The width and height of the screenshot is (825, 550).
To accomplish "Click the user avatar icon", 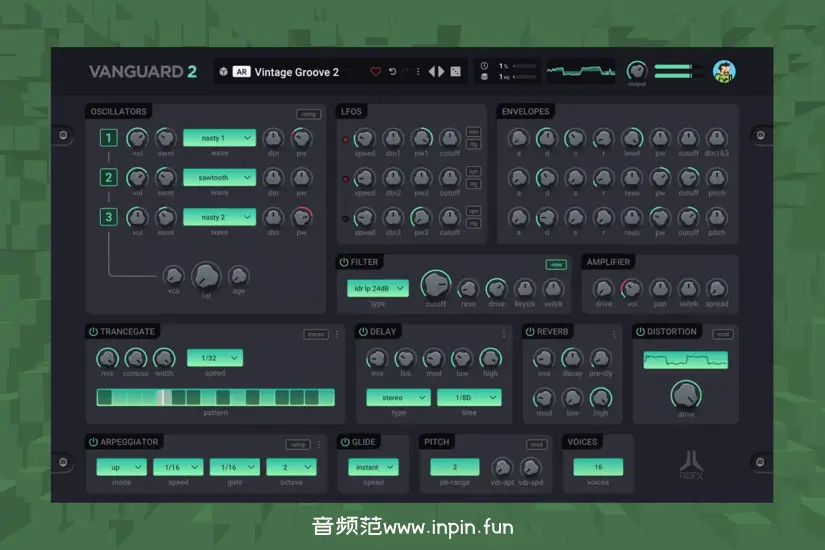I will point(723,71).
